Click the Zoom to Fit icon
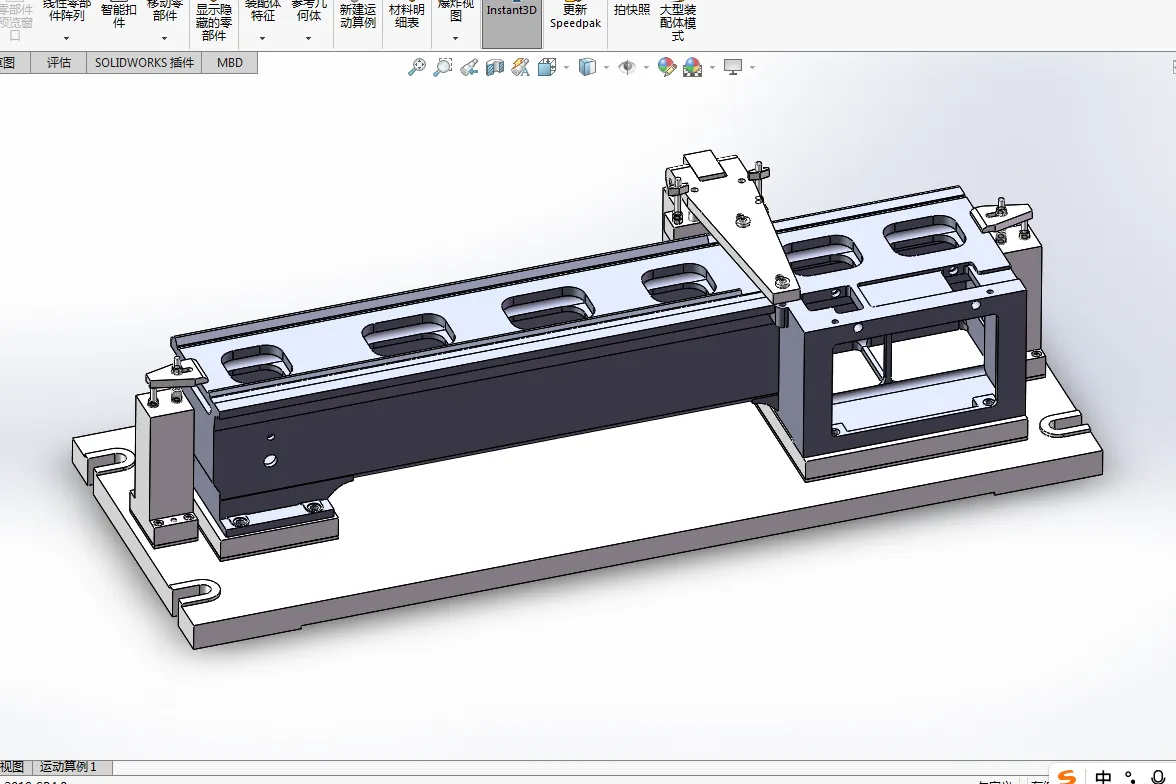 [417, 68]
